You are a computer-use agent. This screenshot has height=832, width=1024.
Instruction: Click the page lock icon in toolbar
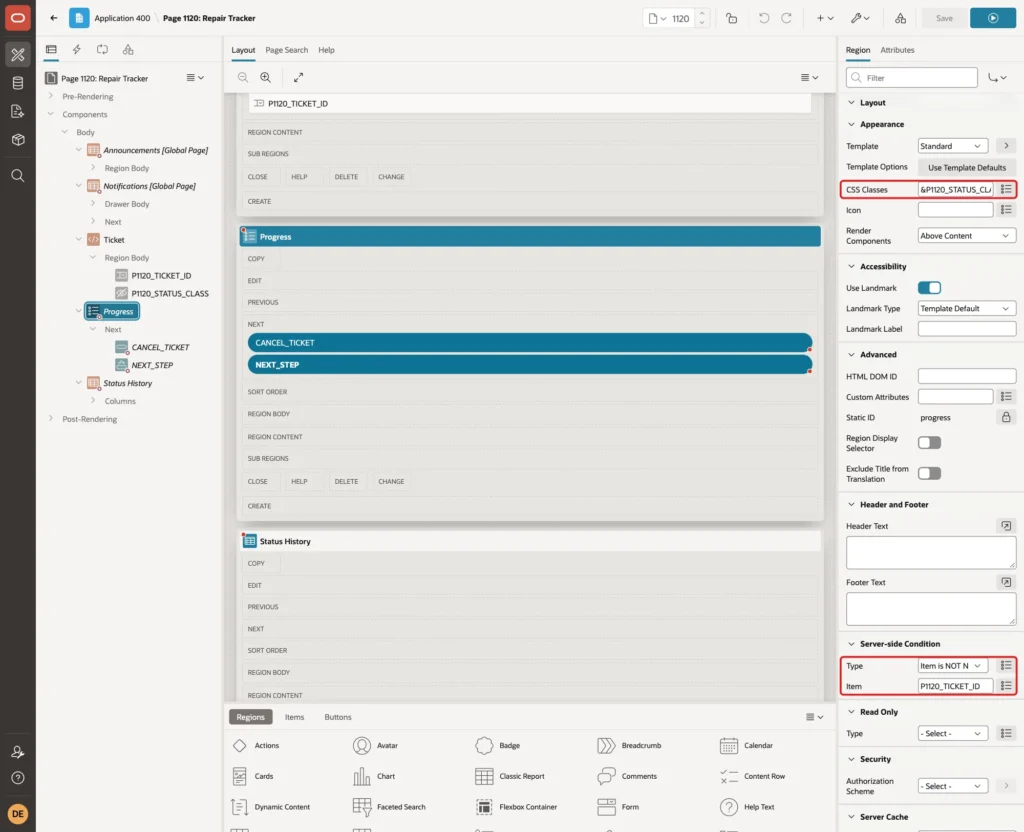(731, 18)
